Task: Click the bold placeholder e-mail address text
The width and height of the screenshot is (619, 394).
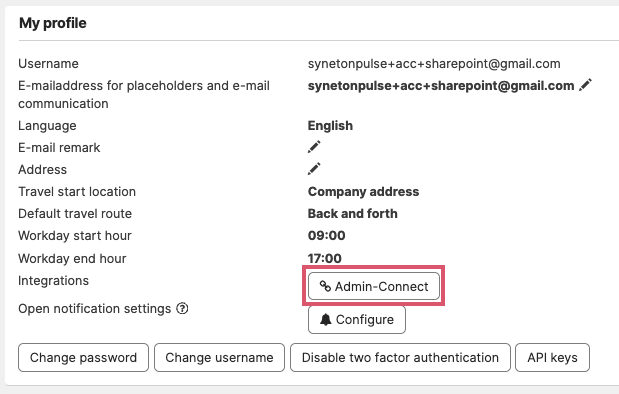Action: click(x=441, y=86)
